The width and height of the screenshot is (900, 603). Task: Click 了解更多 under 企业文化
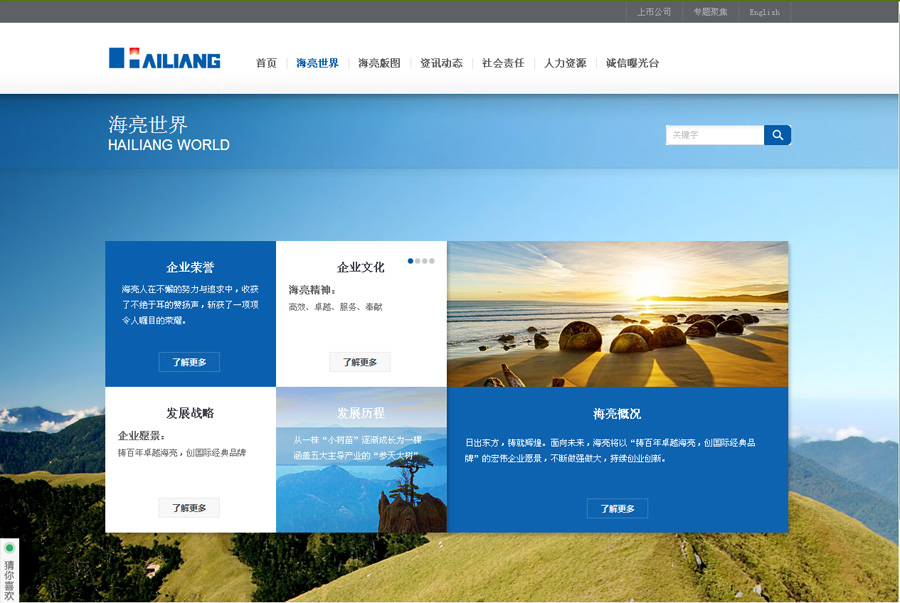tap(360, 362)
